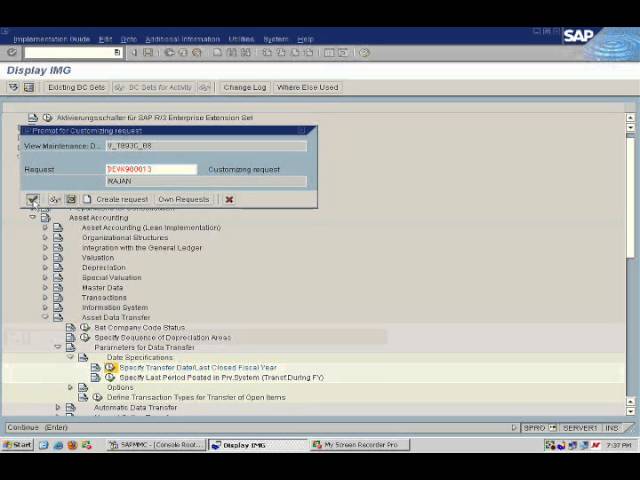Expand the Automatic Data Transfer node
The image size is (640, 480).
point(58,407)
